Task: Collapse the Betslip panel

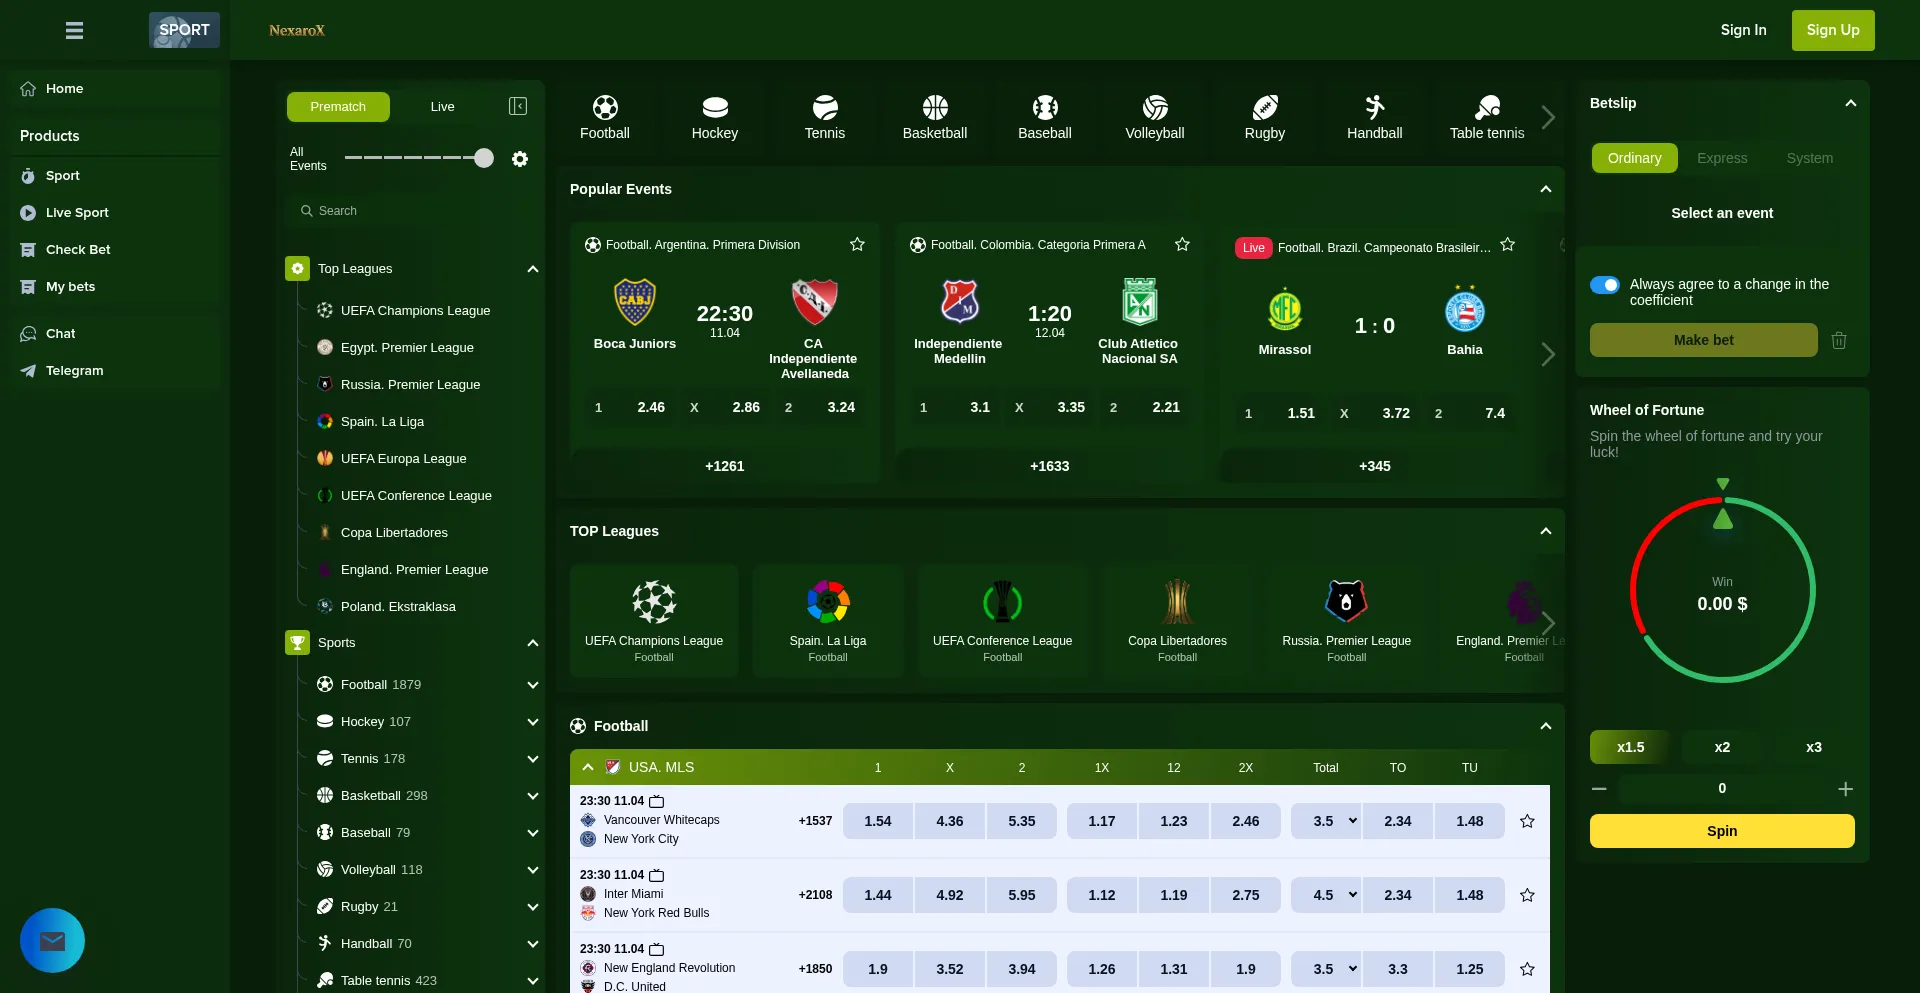Action: tap(1851, 103)
